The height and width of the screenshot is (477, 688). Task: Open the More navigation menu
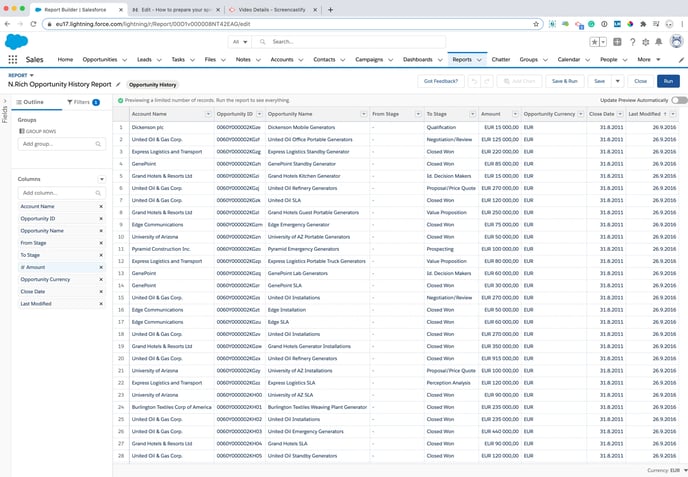649,60
